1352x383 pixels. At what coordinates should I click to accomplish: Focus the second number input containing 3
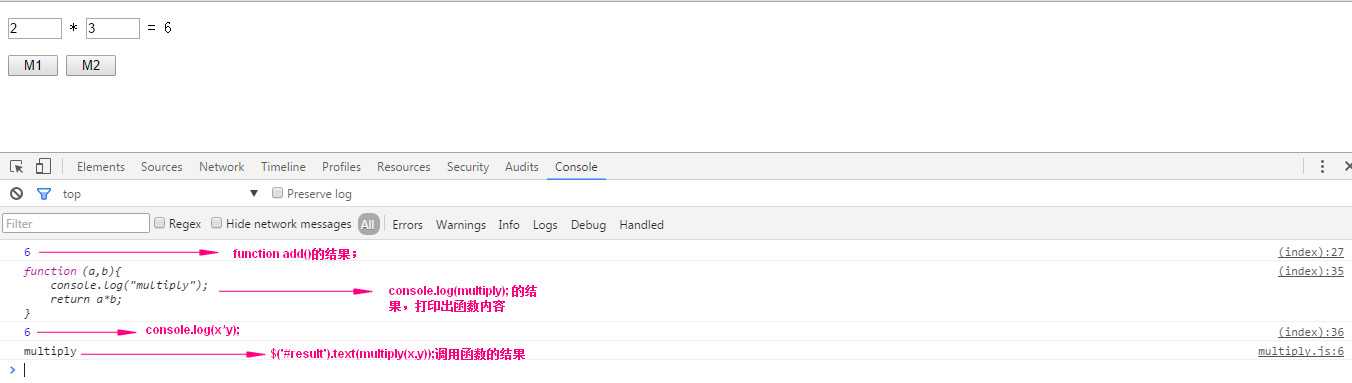[113, 29]
